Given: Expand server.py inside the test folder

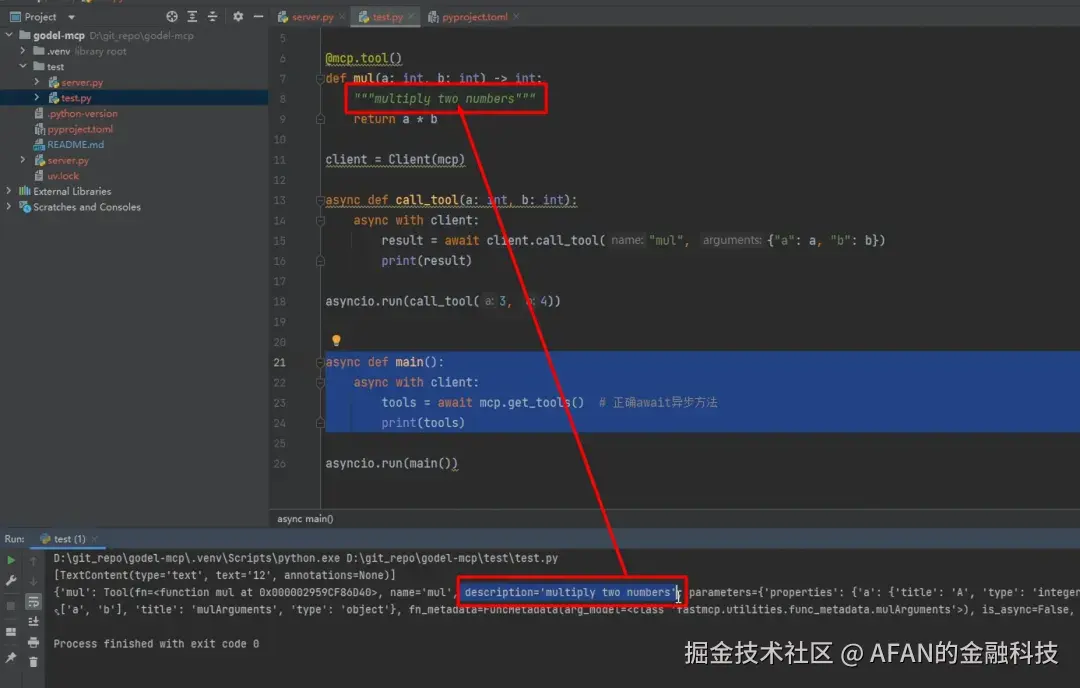Looking at the screenshot, I should tap(37, 82).
